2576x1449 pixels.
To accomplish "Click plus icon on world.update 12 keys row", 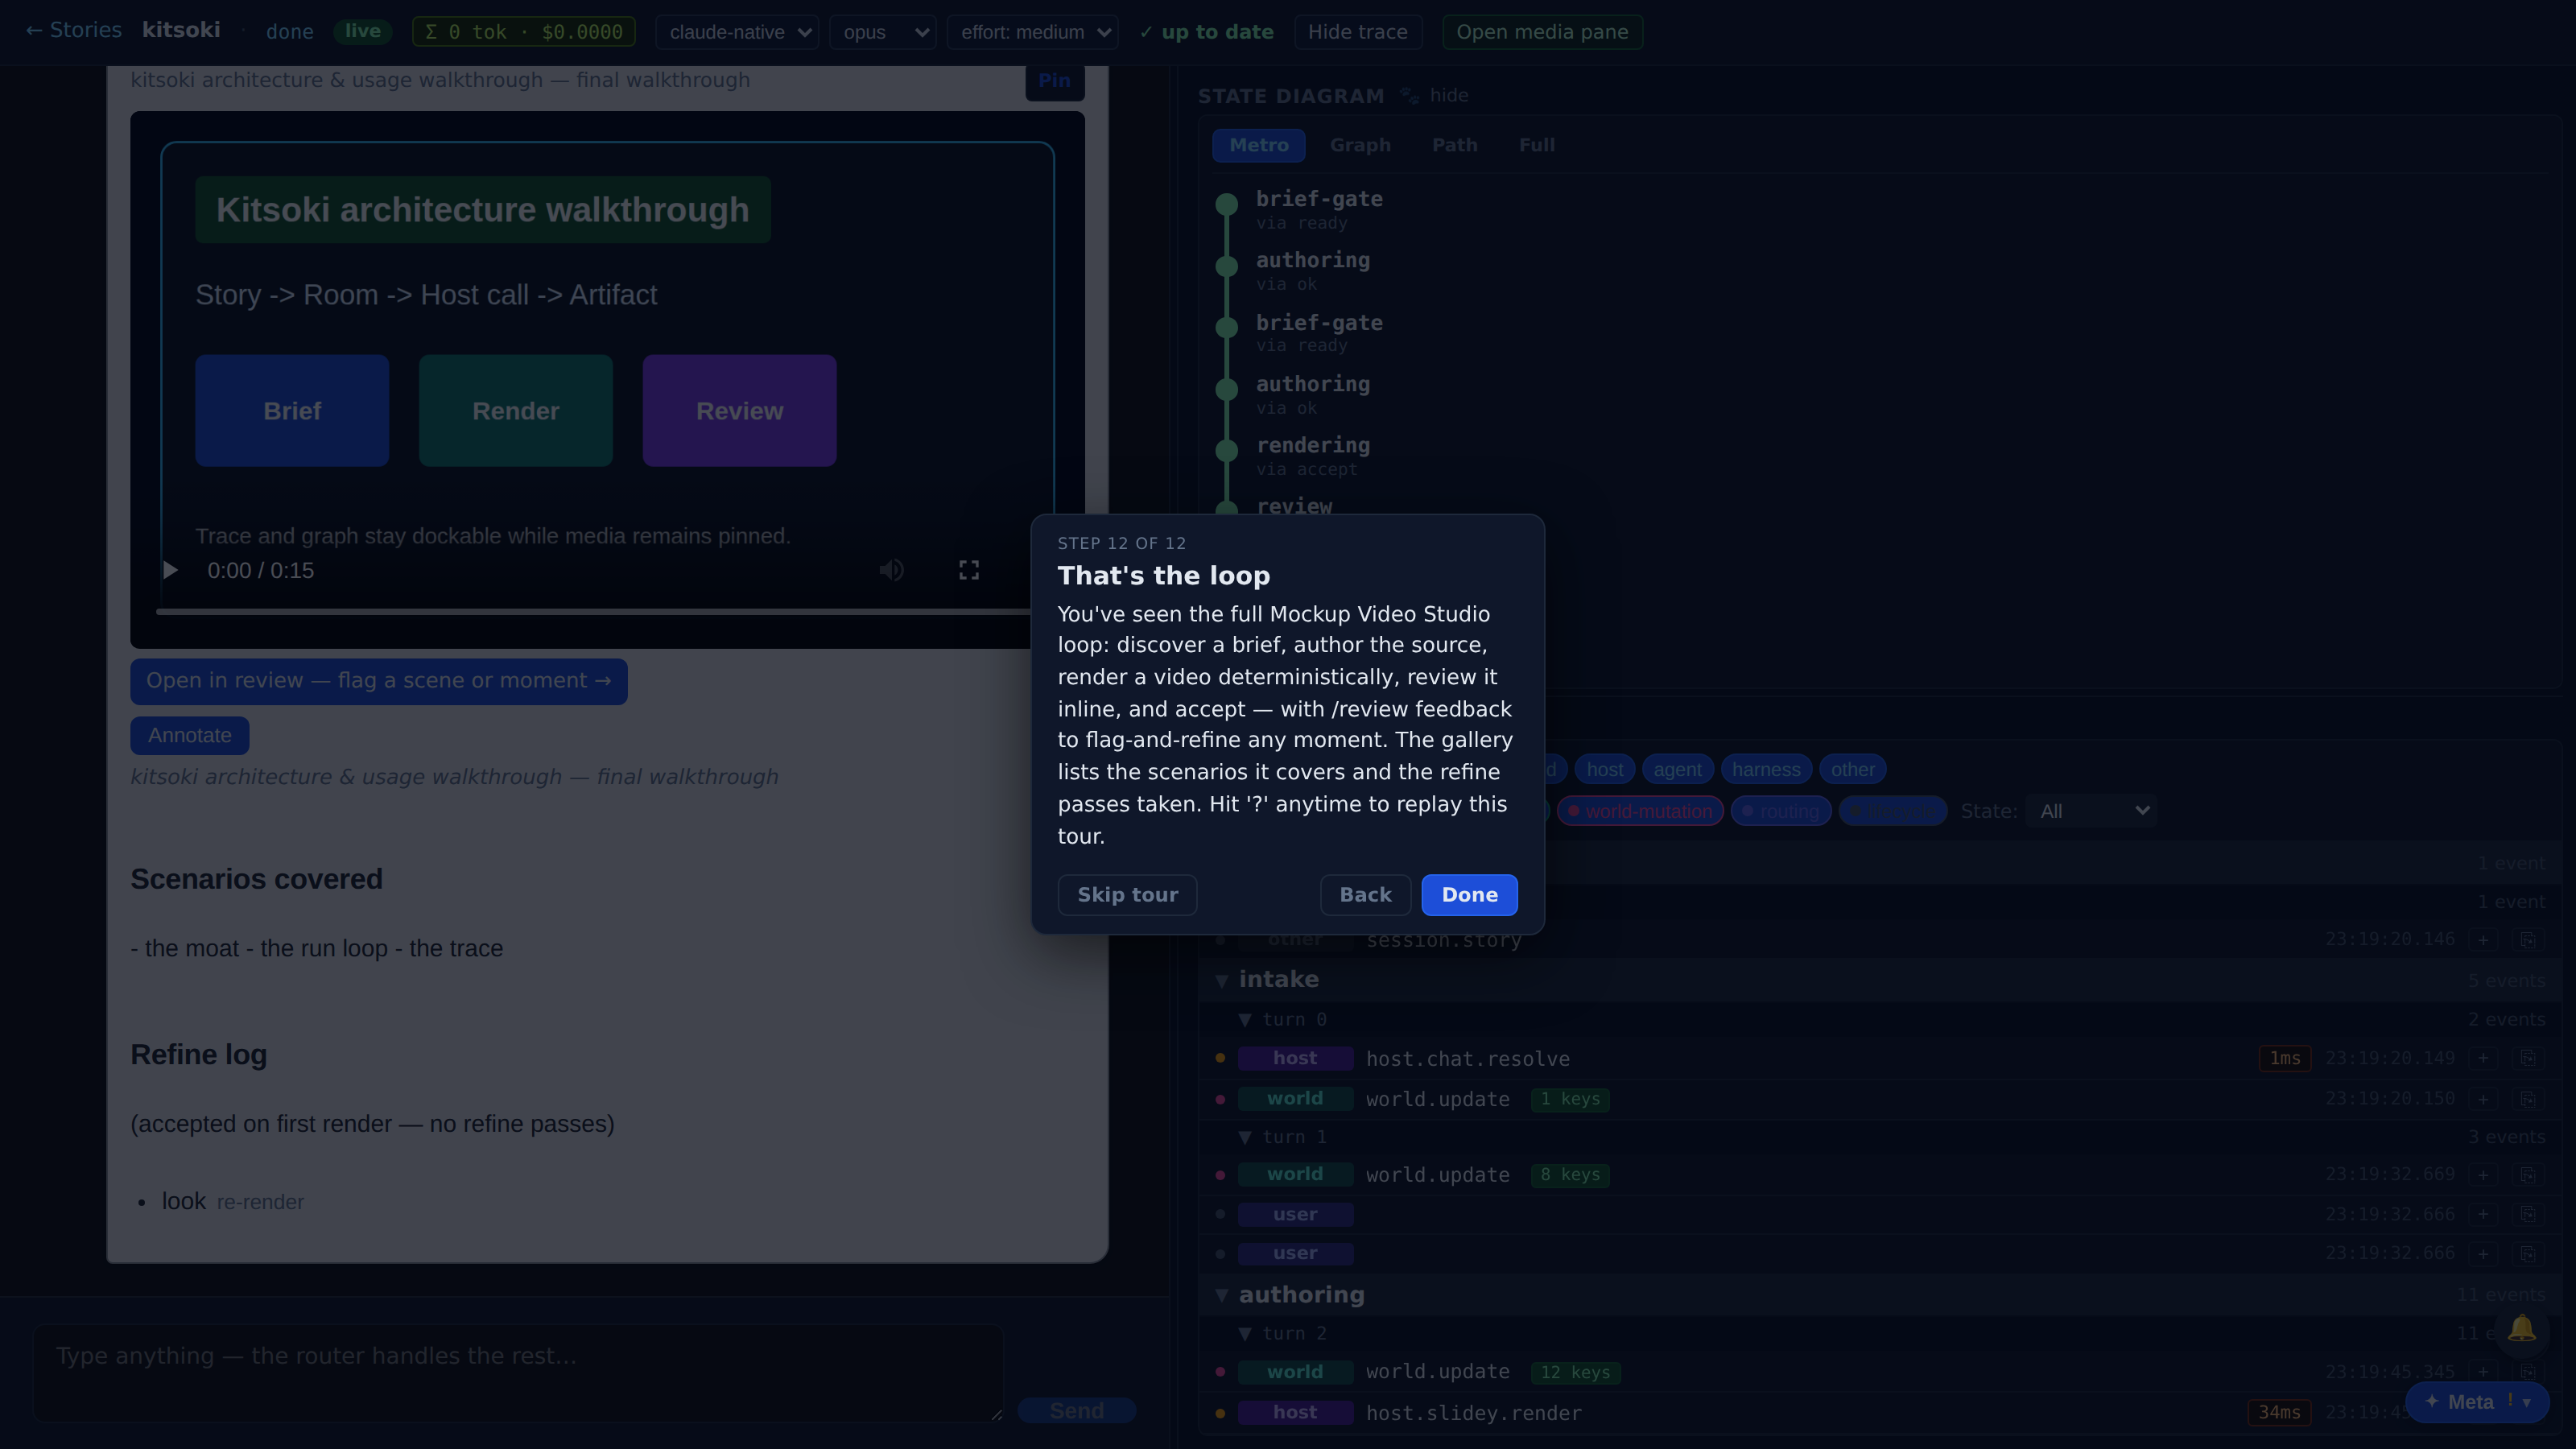I will coord(2483,1372).
